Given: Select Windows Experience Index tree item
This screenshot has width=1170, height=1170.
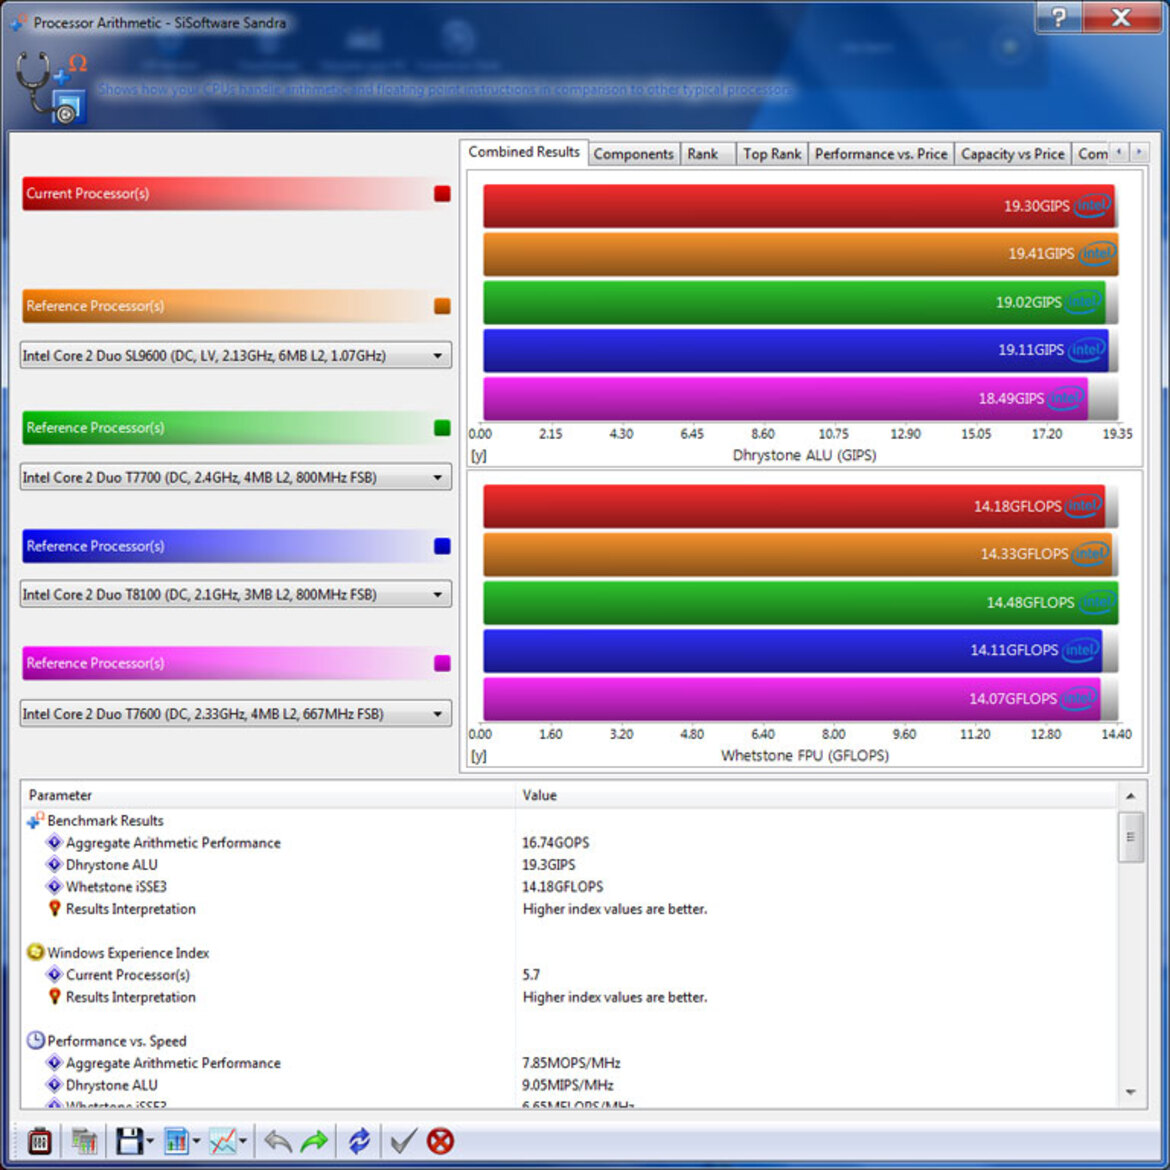Looking at the screenshot, I should (128, 953).
